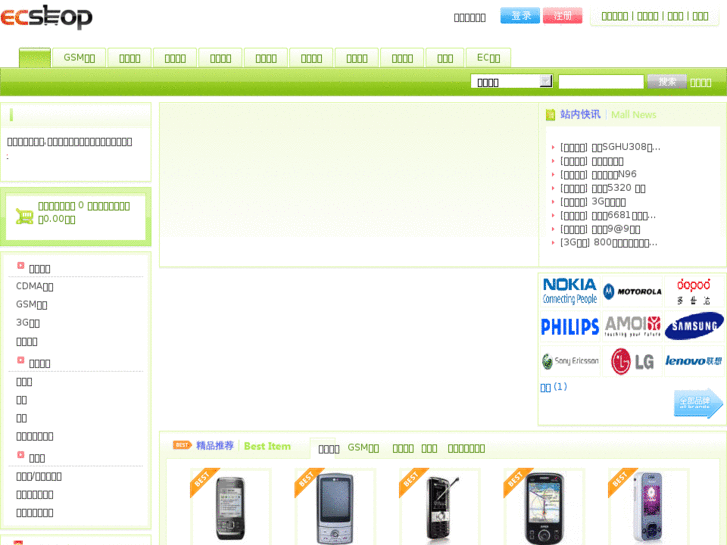Open the silver touchscreen phone thumbnail

tap(335, 507)
